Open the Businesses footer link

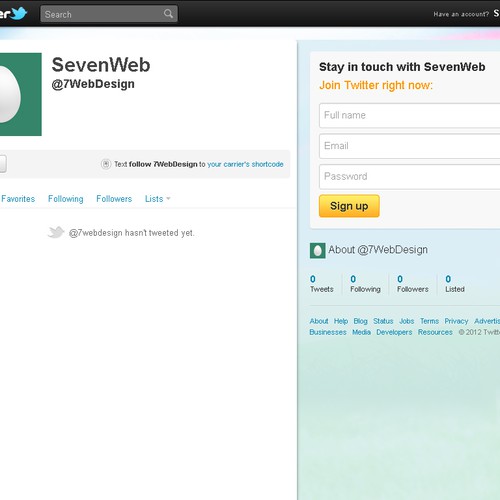(x=328, y=332)
